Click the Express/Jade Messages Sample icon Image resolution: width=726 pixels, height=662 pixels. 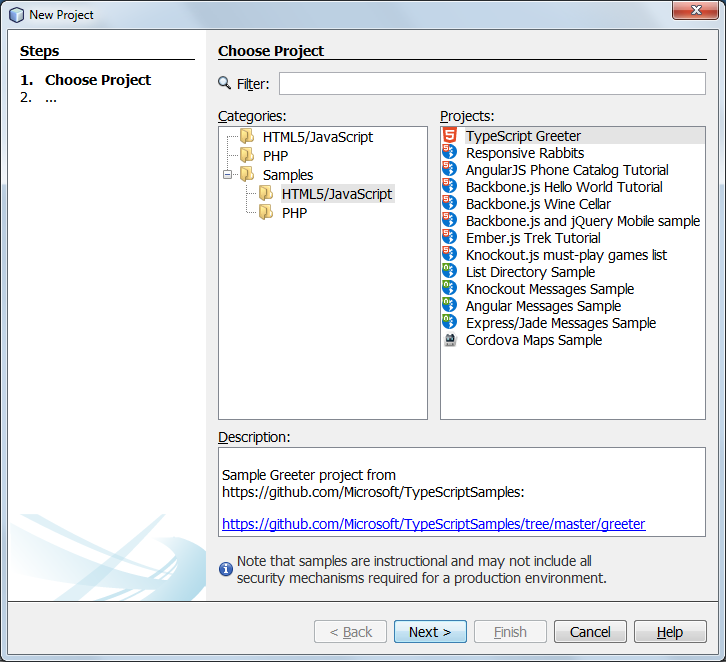pyautogui.click(x=450, y=322)
